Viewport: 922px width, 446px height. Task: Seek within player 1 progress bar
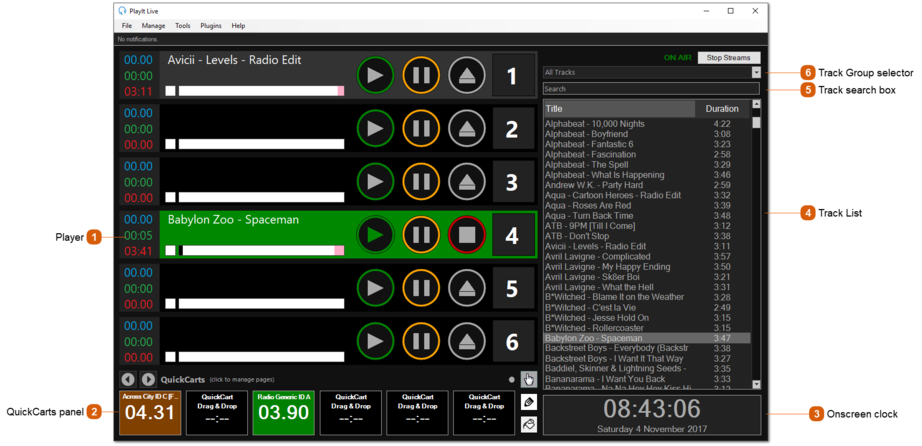(261, 91)
